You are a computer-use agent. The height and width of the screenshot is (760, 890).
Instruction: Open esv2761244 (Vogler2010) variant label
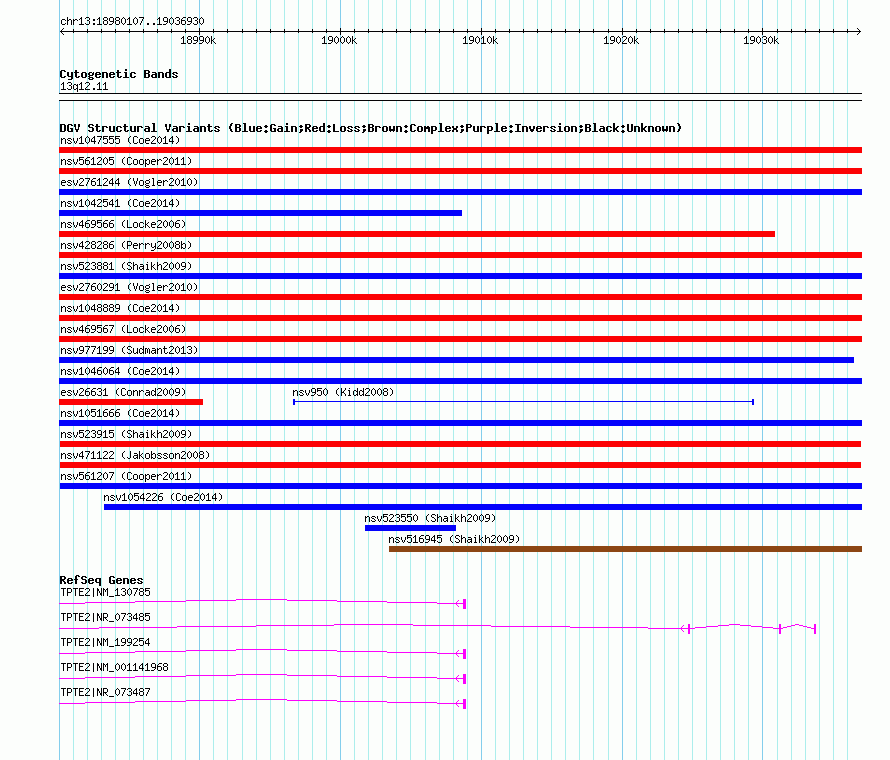(x=129, y=182)
